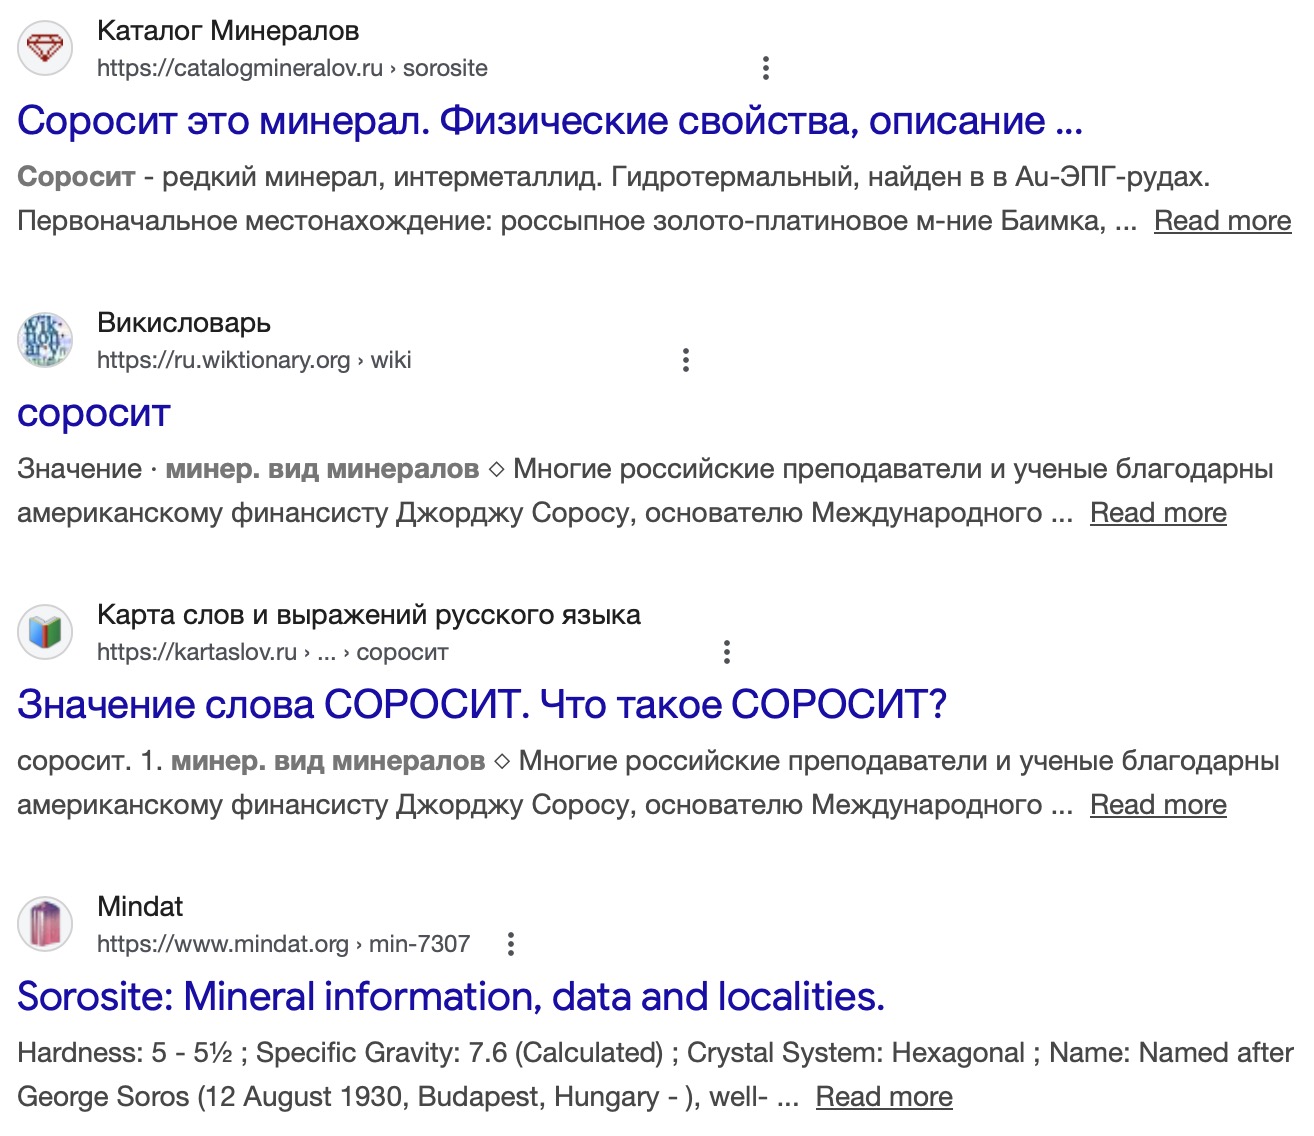The height and width of the screenshot is (1136, 1314).
Task: Open 'Sorosite: Mineral information' result
Action: (450, 997)
